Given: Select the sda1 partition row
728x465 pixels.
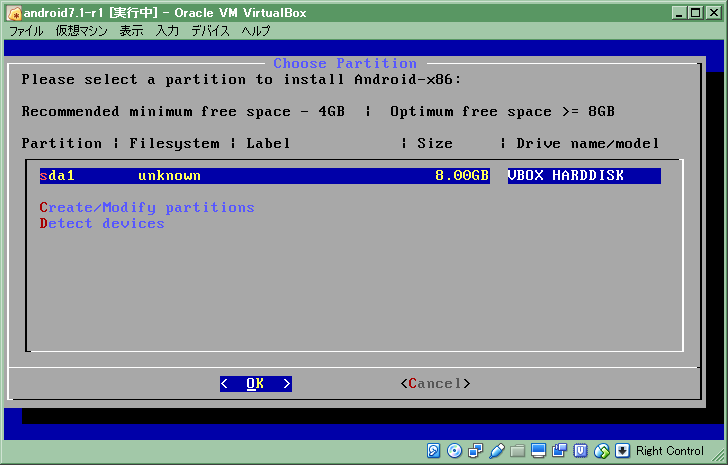Looking at the screenshot, I should (350, 176).
